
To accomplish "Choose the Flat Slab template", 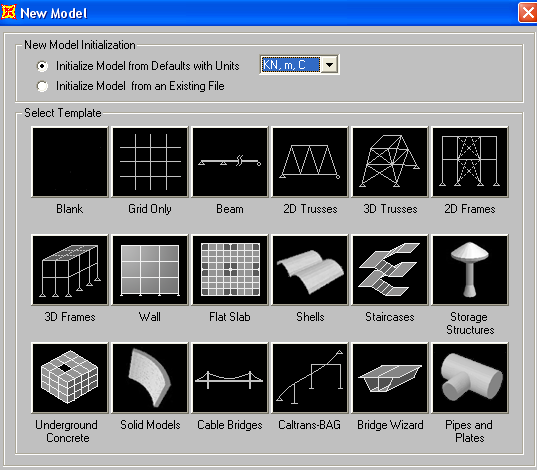I will point(230,270).
